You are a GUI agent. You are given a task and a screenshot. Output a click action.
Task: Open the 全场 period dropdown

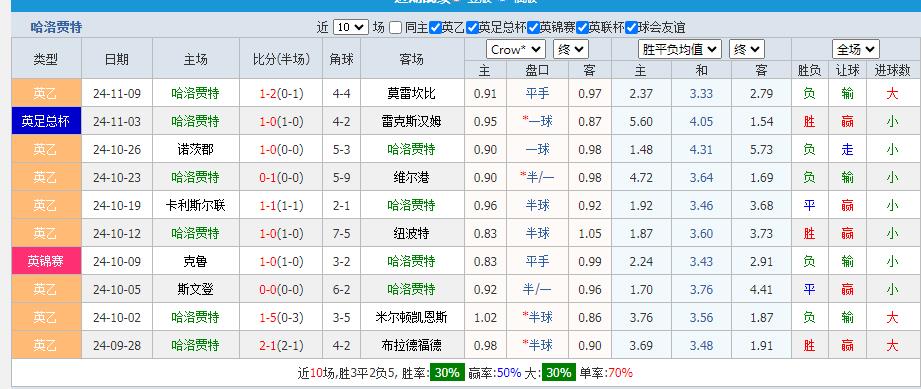[x=856, y=49]
